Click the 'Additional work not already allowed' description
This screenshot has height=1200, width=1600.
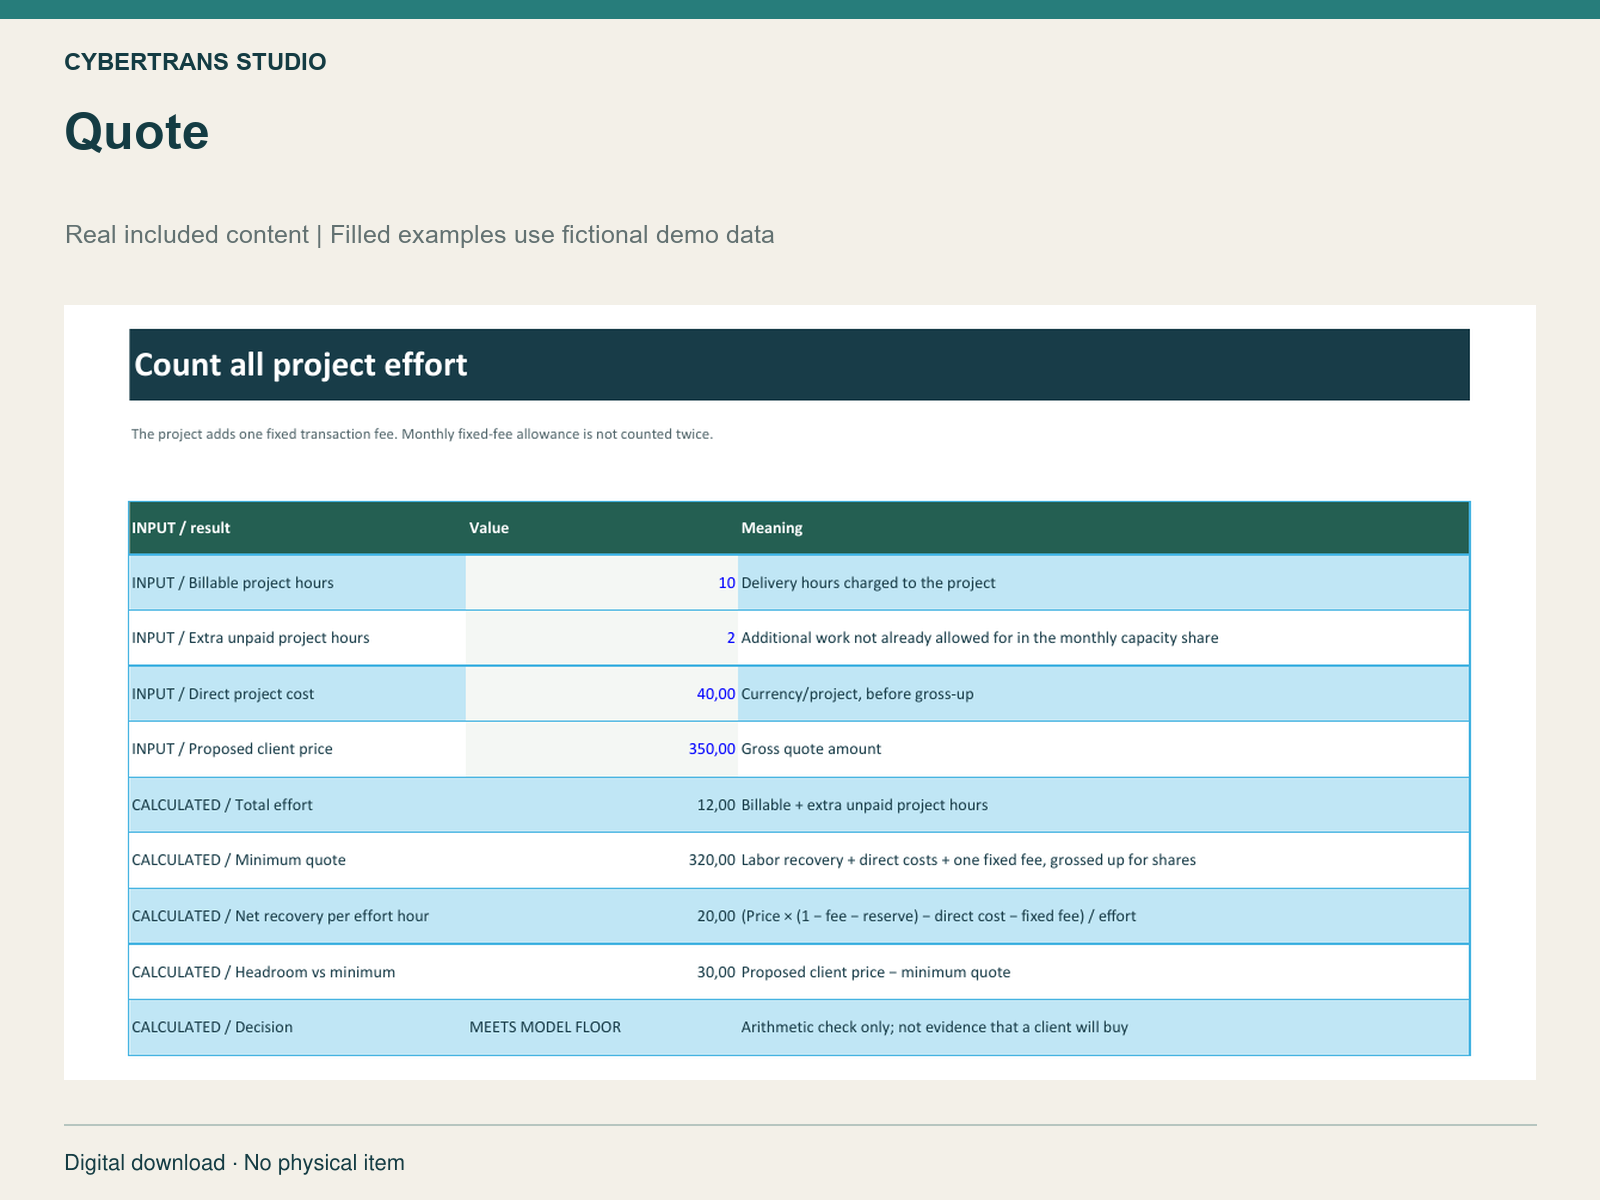coord(979,638)
